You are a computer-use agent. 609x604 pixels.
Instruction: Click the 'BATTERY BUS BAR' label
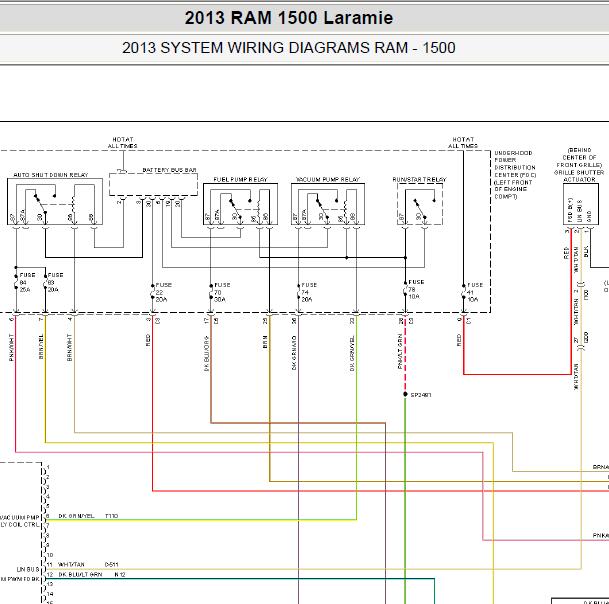[x=169, y=170]
